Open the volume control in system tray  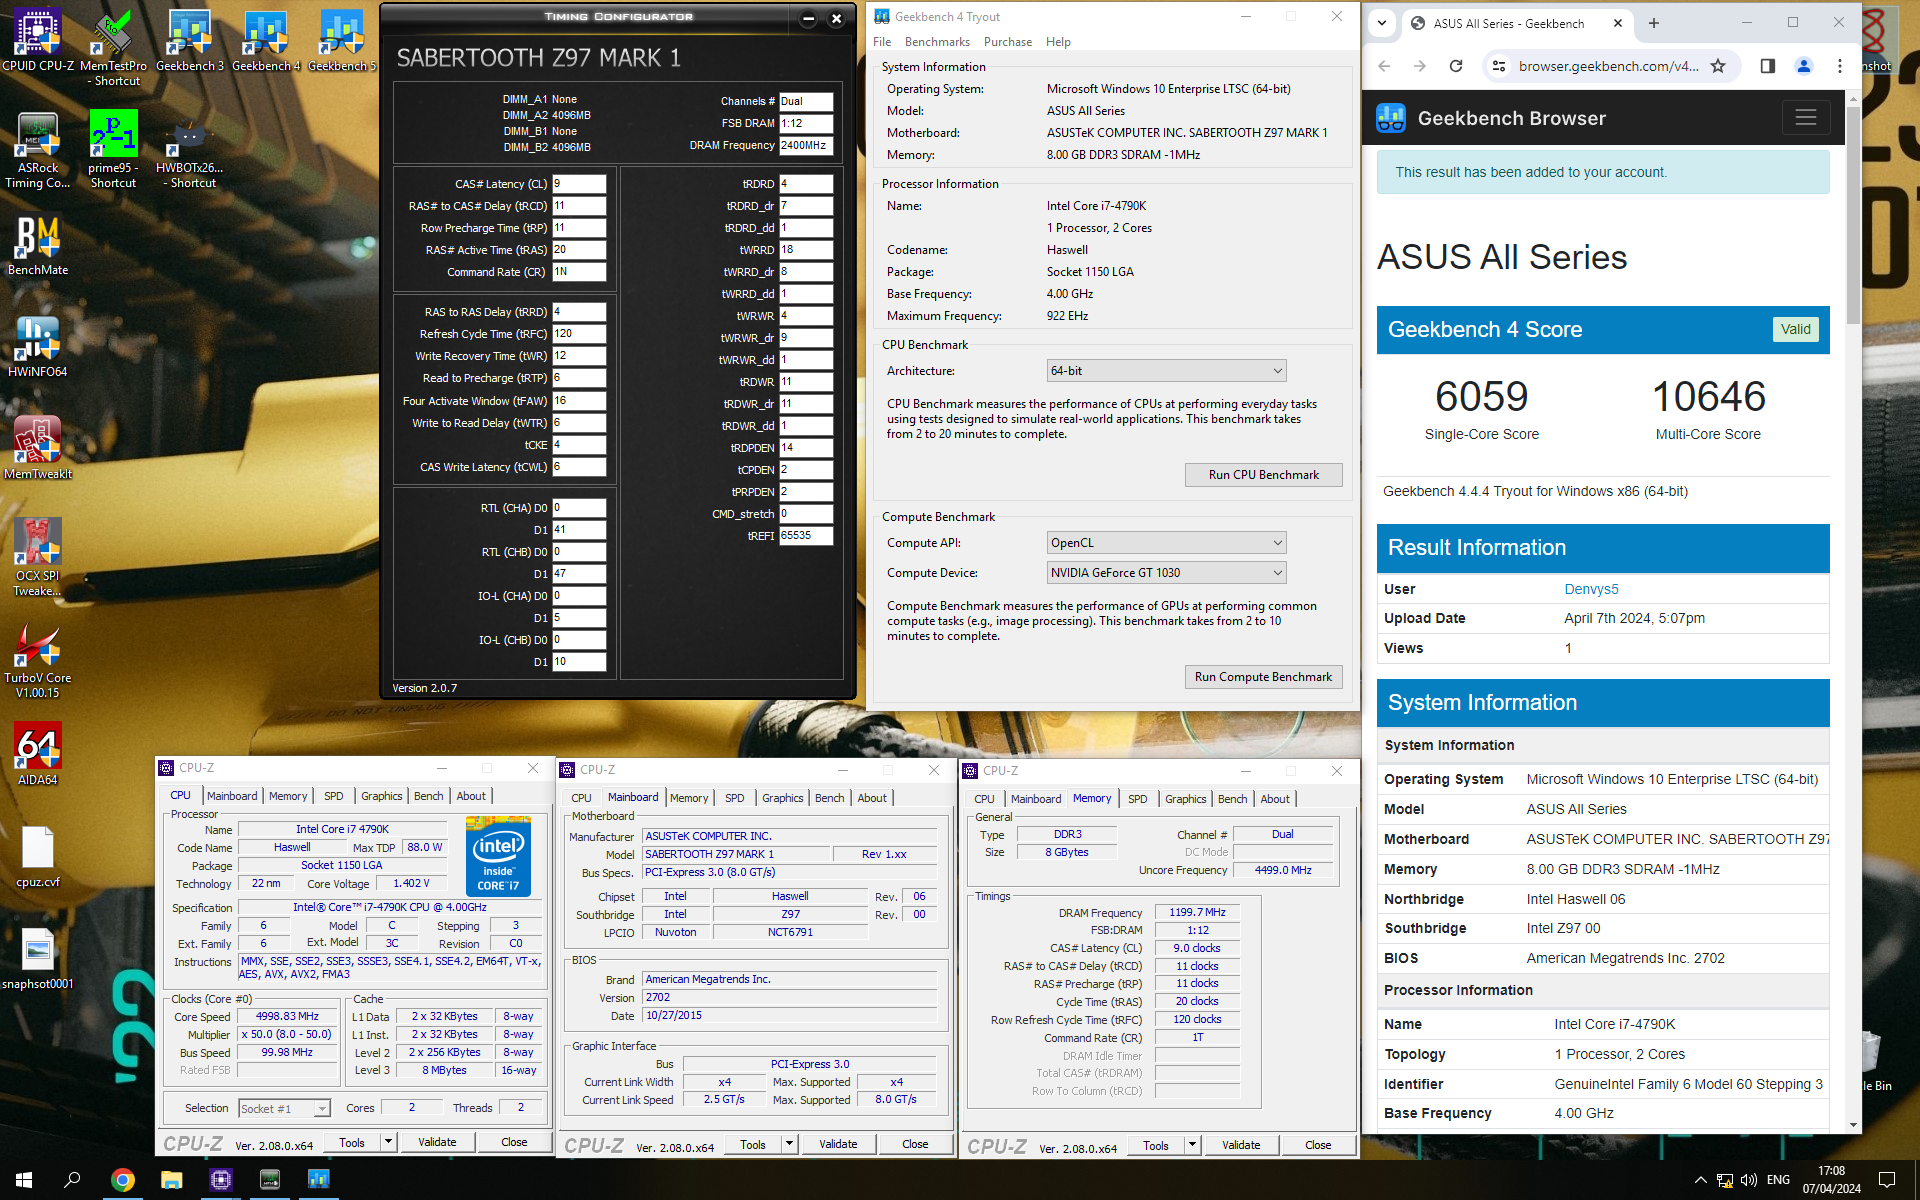(1748, 1180)
